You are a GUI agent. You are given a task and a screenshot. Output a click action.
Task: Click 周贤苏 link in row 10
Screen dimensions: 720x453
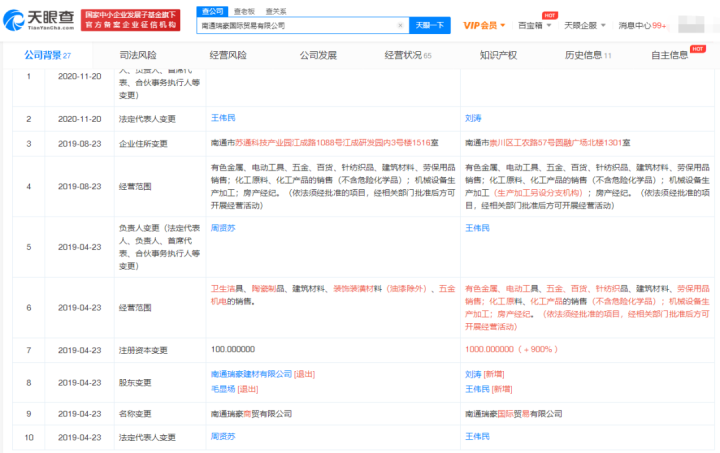pos(222,437)
